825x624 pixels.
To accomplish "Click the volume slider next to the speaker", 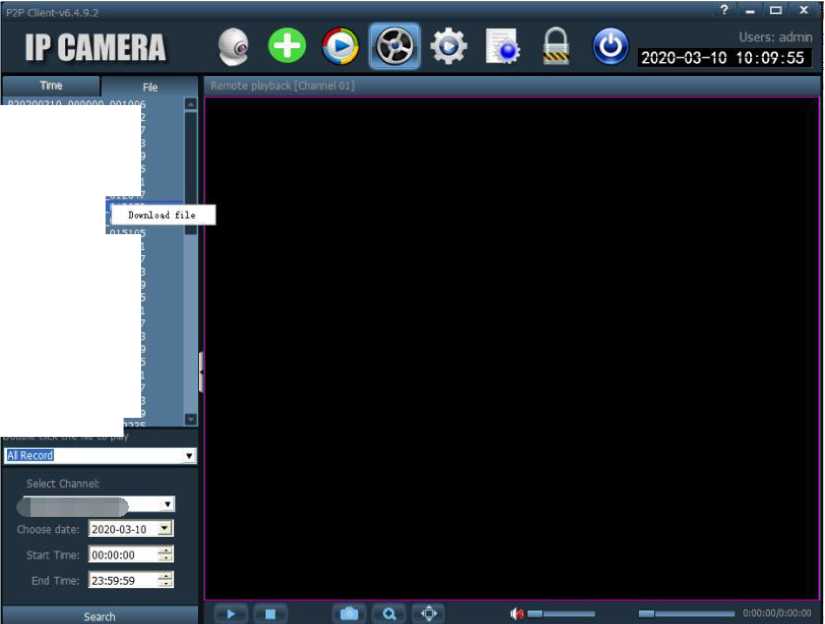I will tap(560, 614).
